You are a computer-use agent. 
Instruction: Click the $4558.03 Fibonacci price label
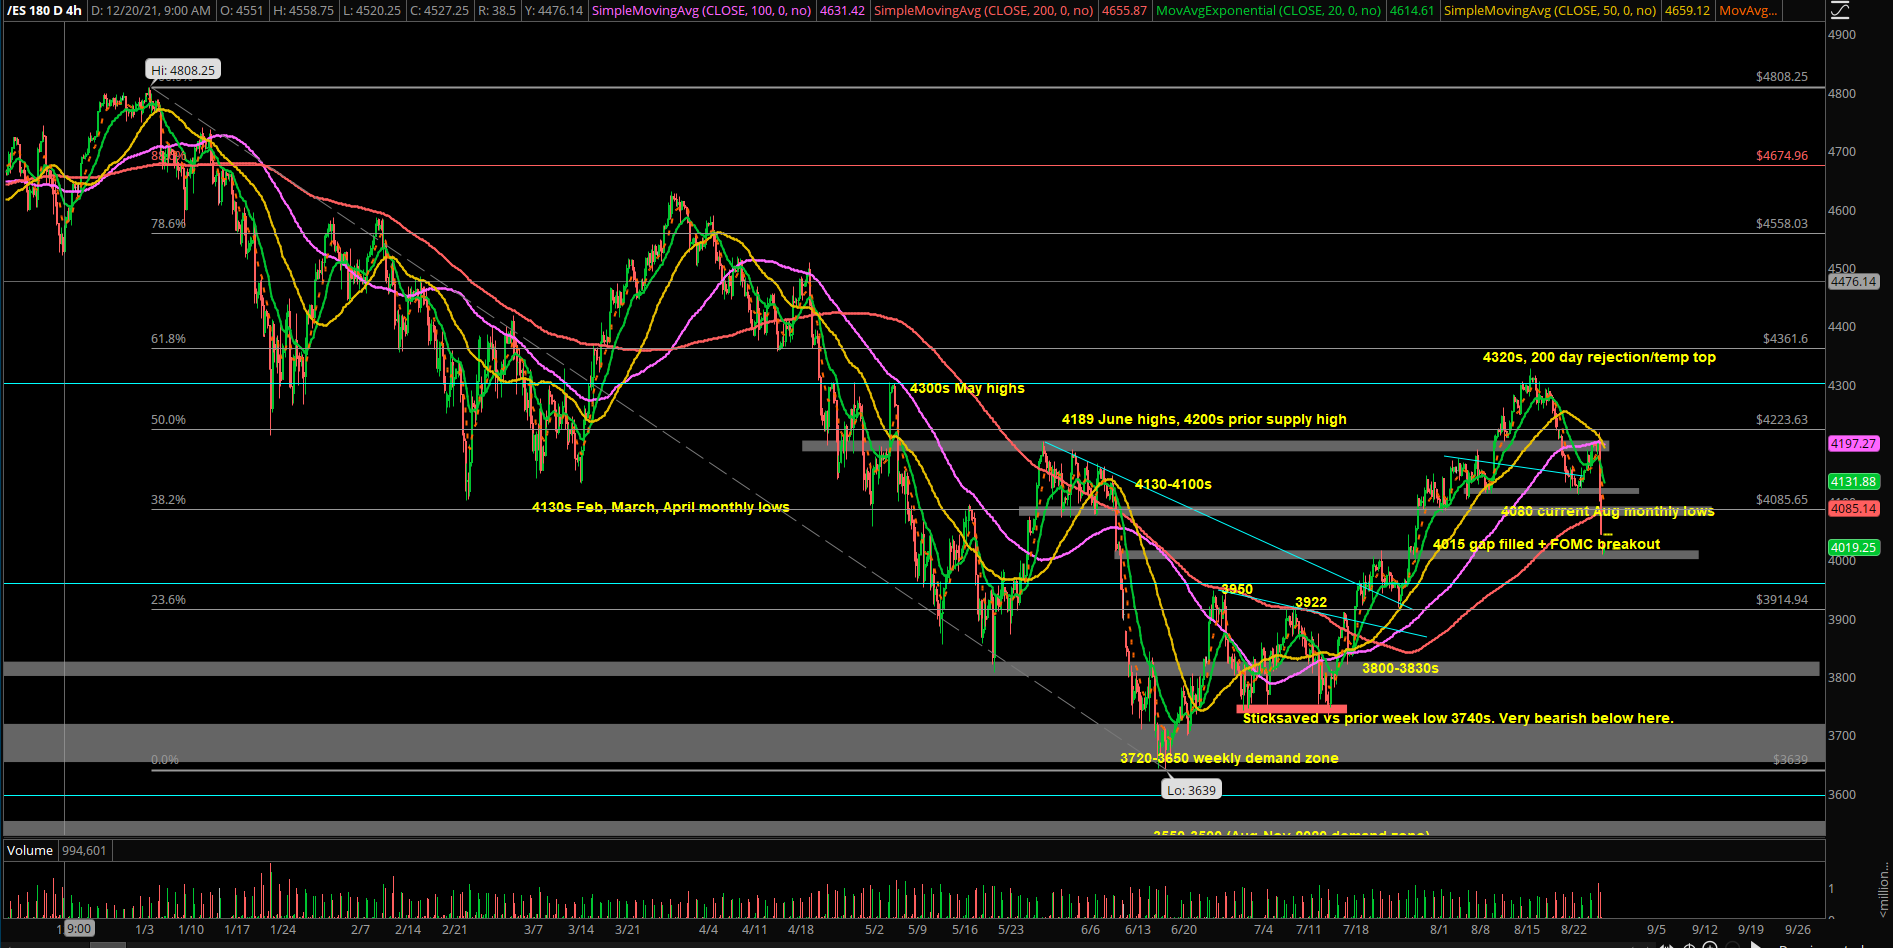click(1782, 224)
